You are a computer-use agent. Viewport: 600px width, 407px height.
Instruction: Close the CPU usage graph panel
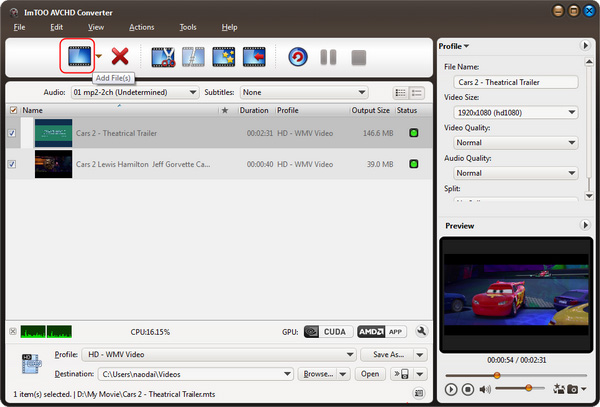point(13,331)
